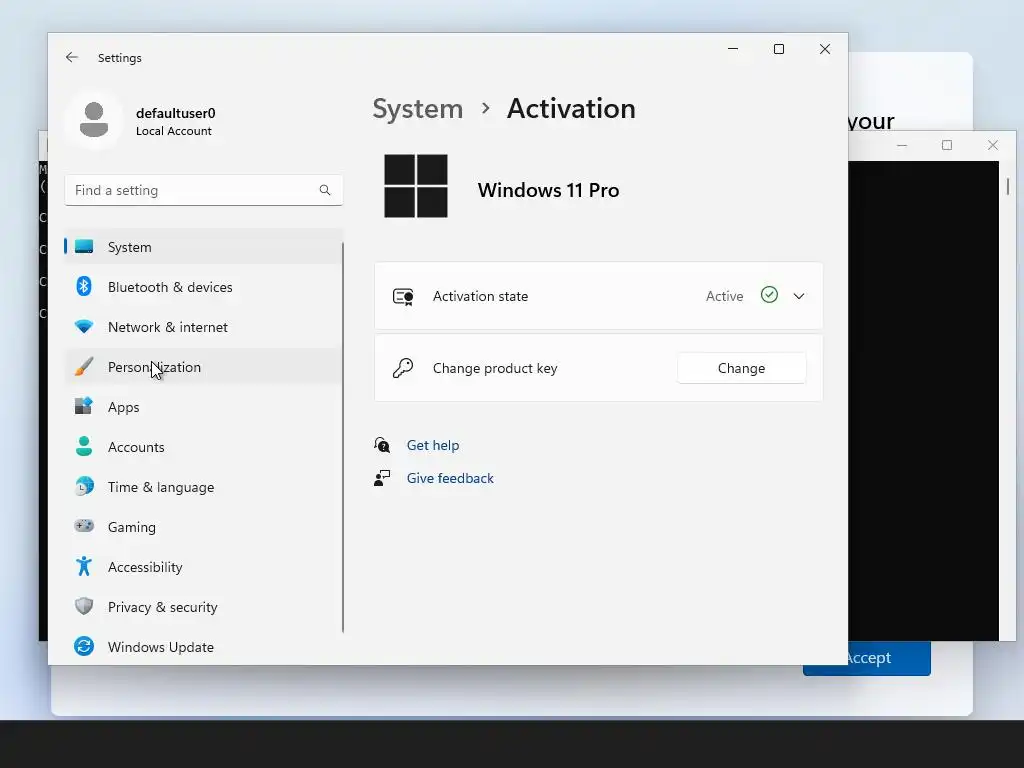Screen dimensions: 1024x768
Task: Click the background console window scrollbar
Action: (1008, 187)
